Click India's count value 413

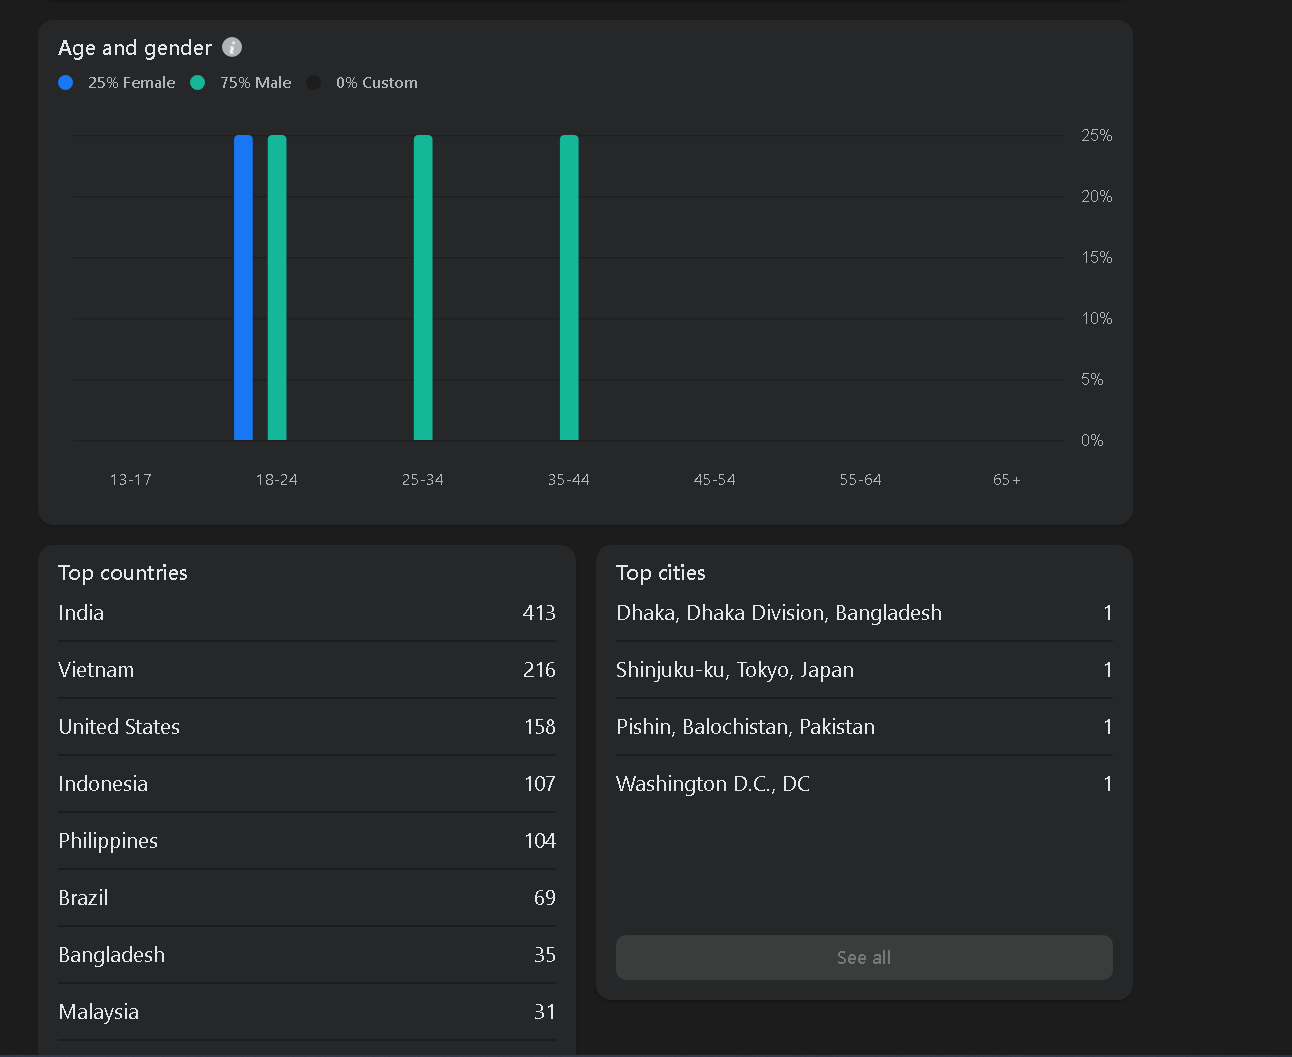[x=539, y=613]
